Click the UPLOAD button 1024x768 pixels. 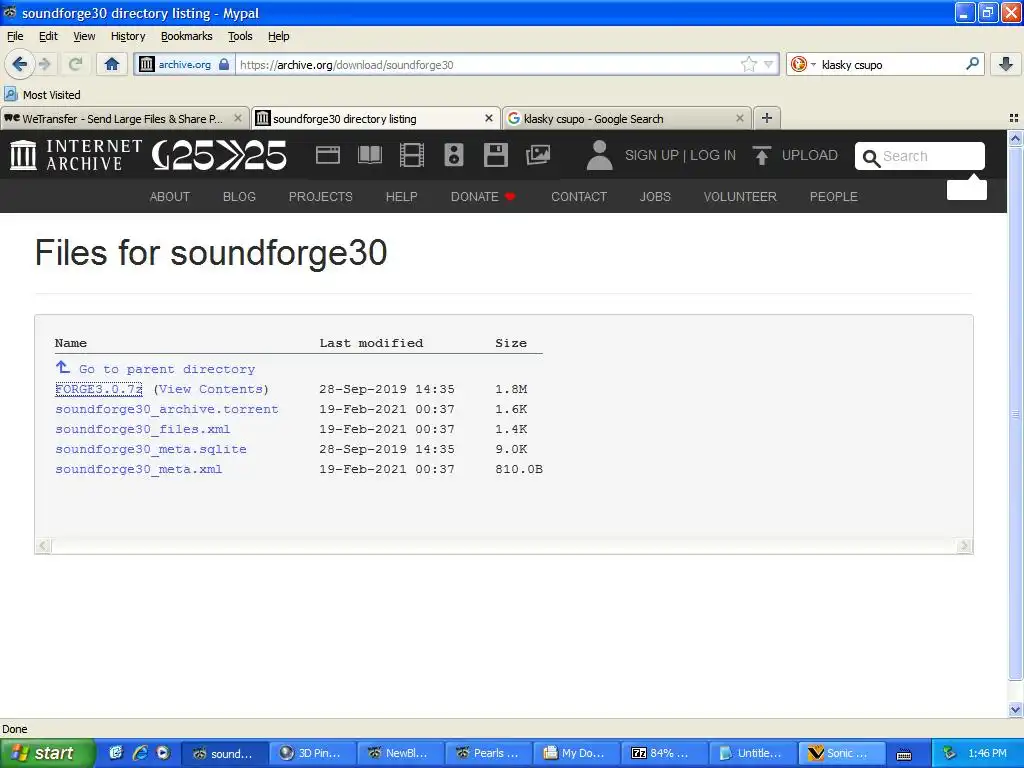[x=795, y=155]
